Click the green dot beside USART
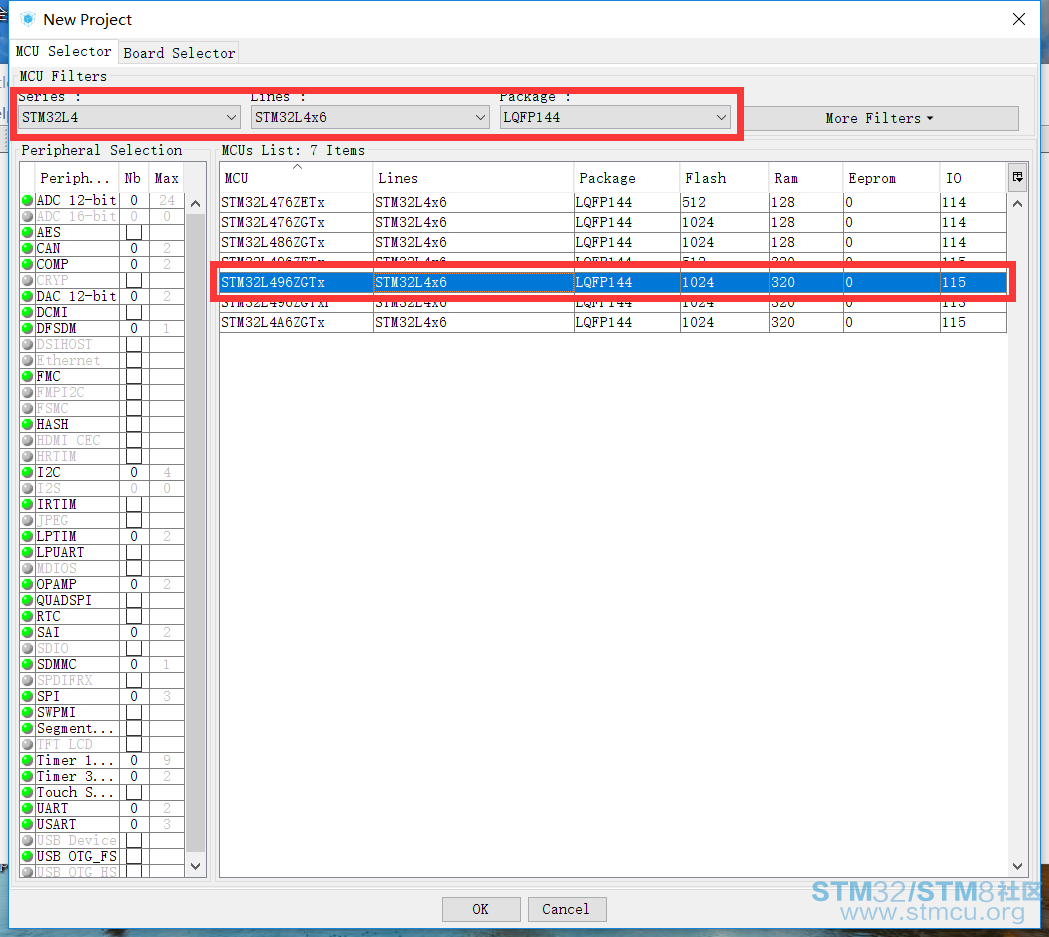Screen dimensions: 1049x937 click(27, 824)
